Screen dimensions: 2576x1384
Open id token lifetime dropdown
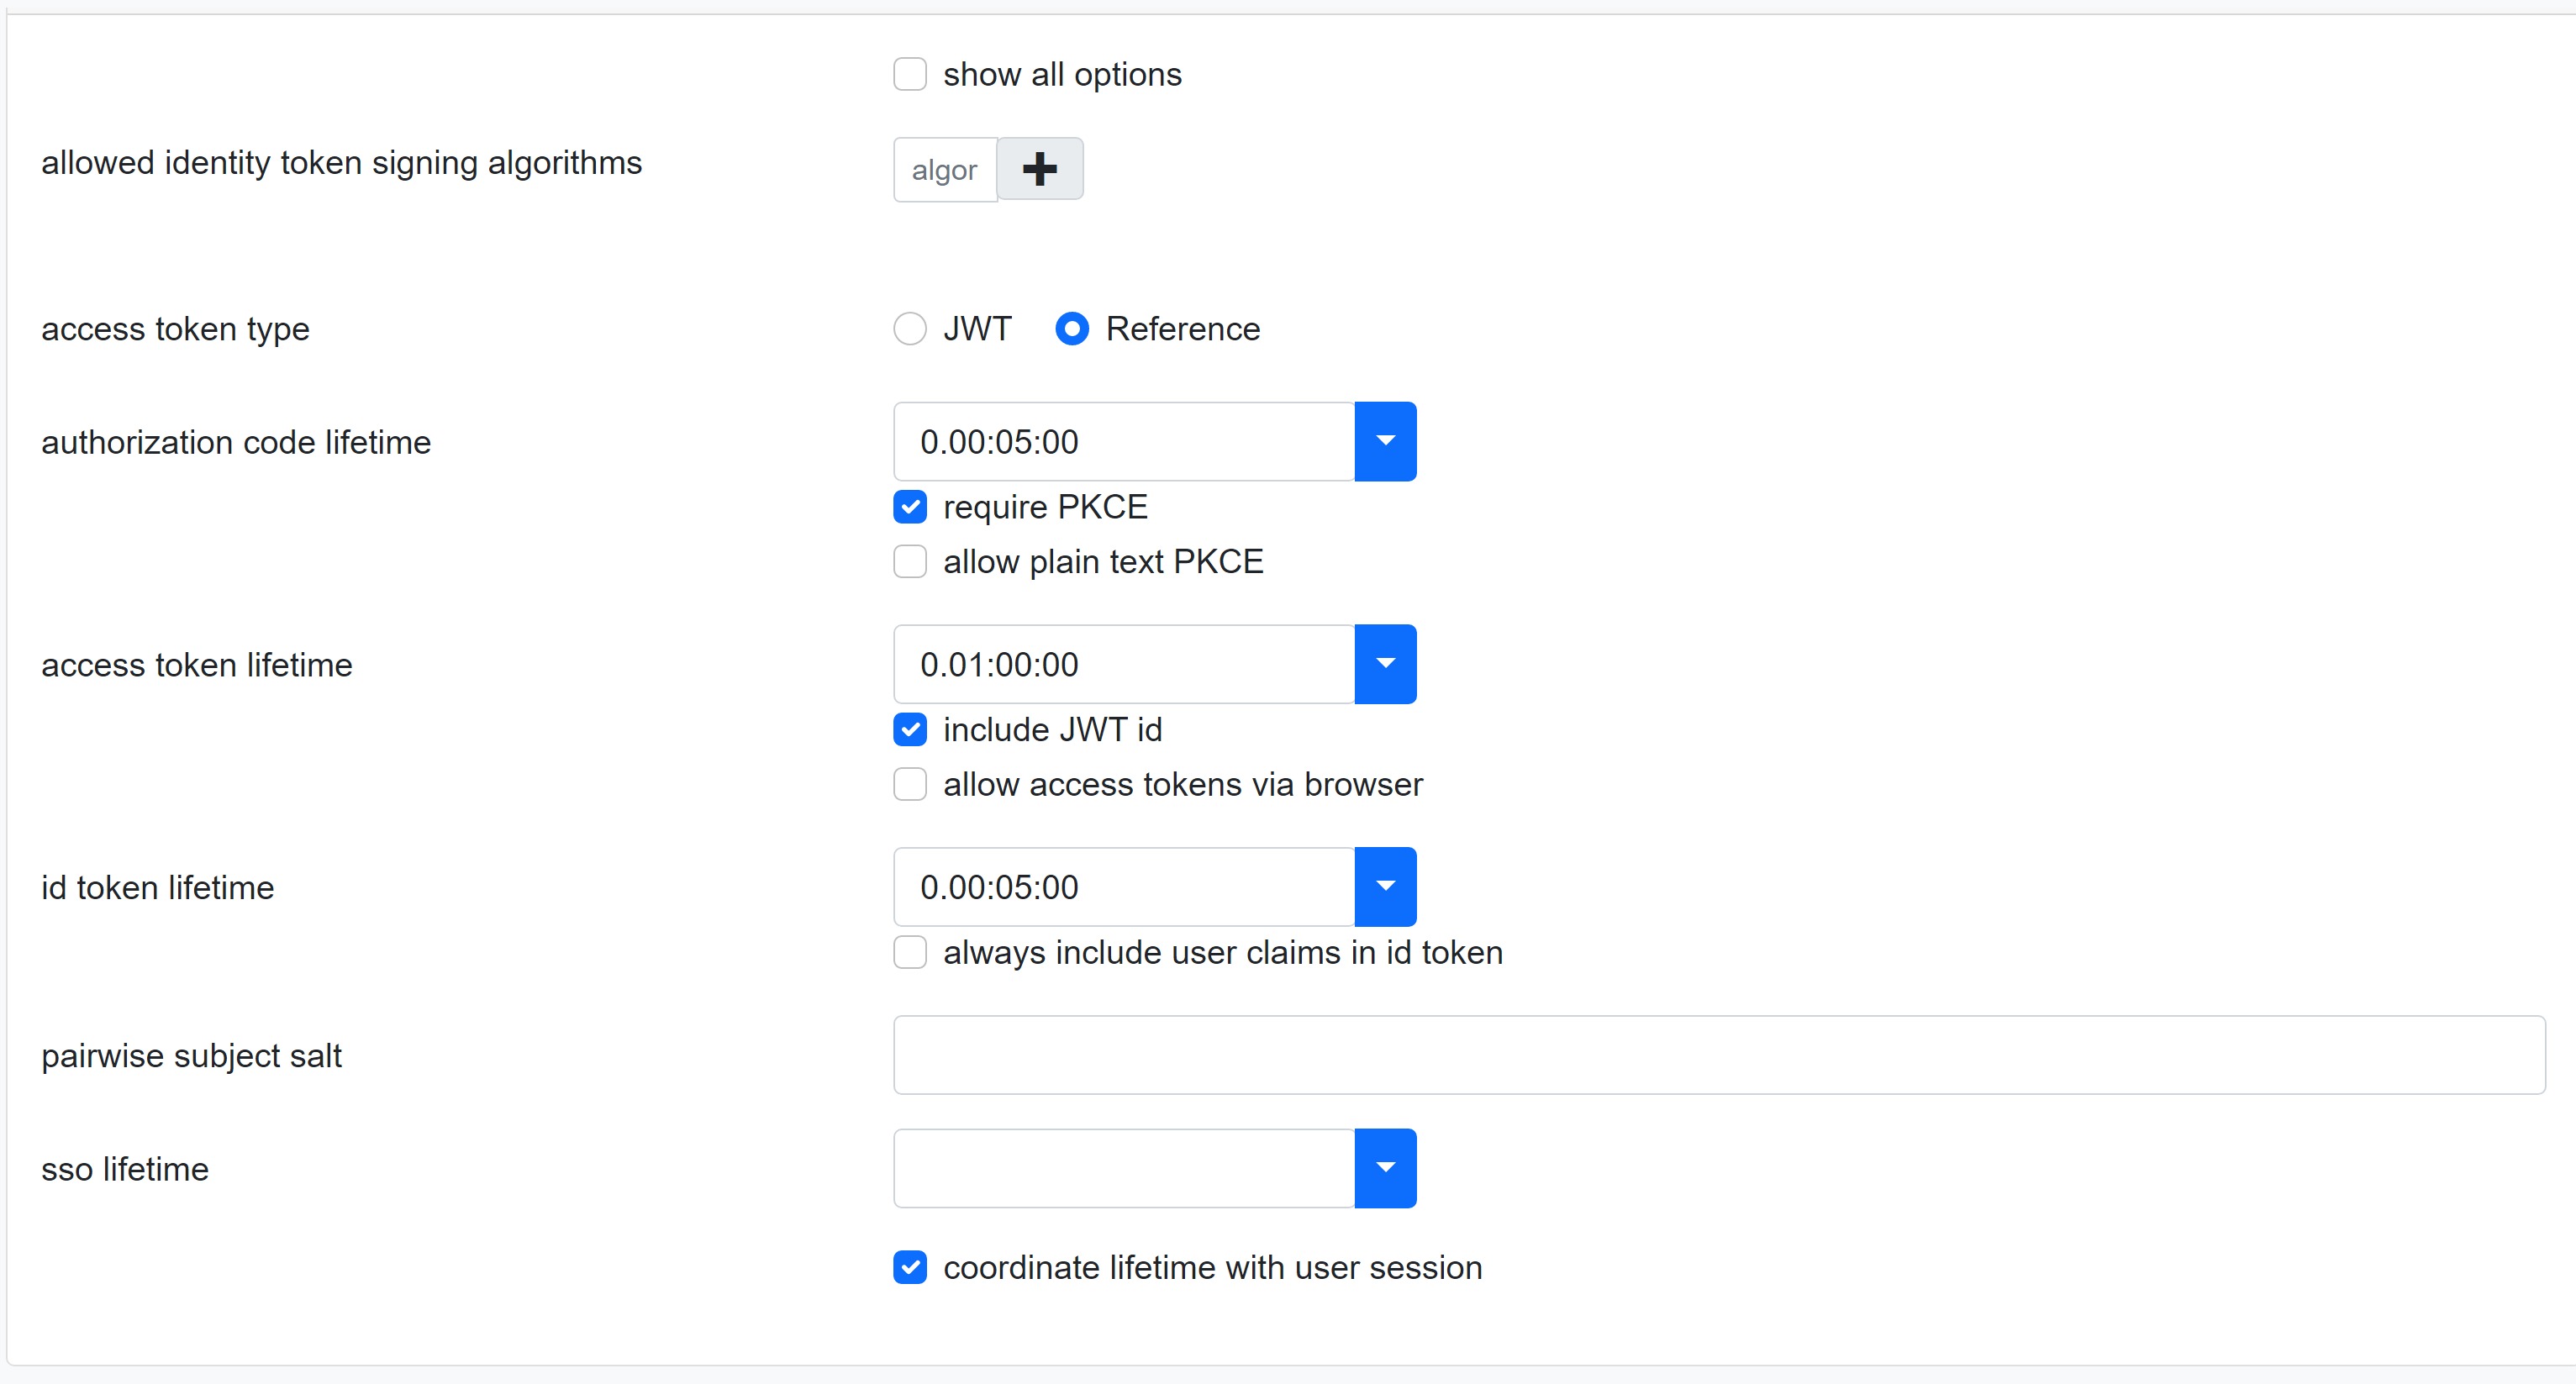click(x=1387, y=888)
